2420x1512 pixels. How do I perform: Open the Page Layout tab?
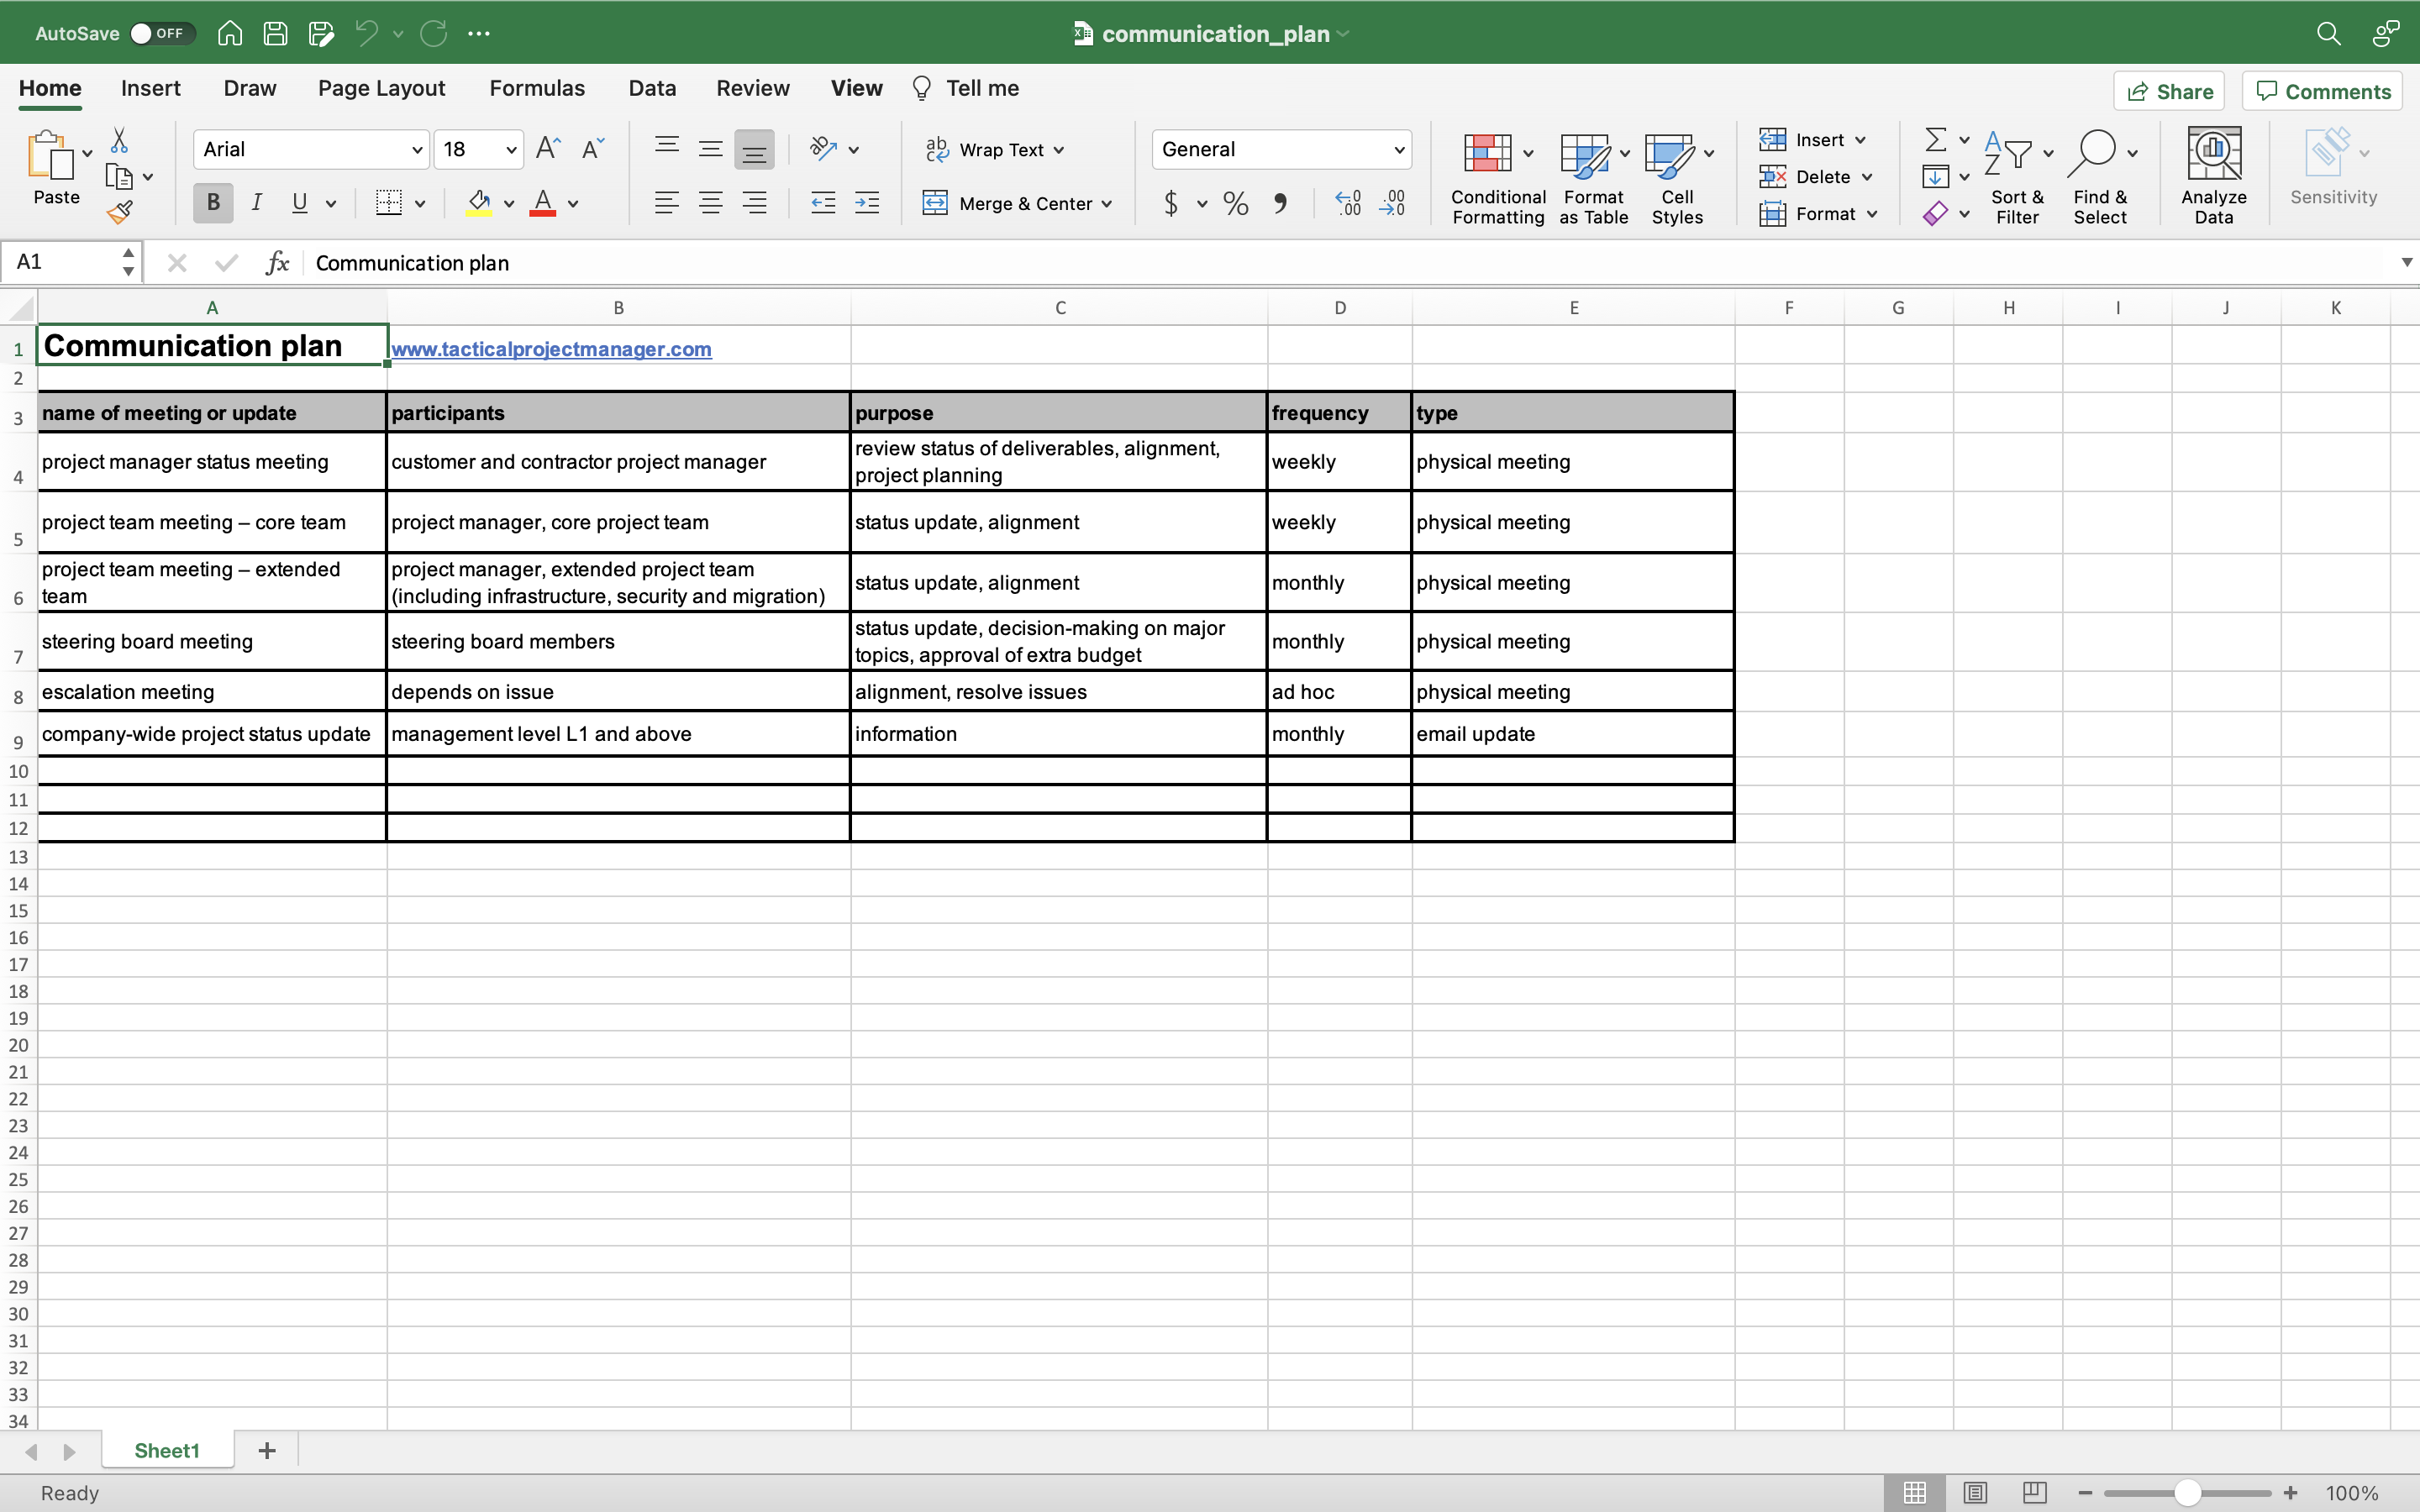pyautogui.click(x=381, y=88)
